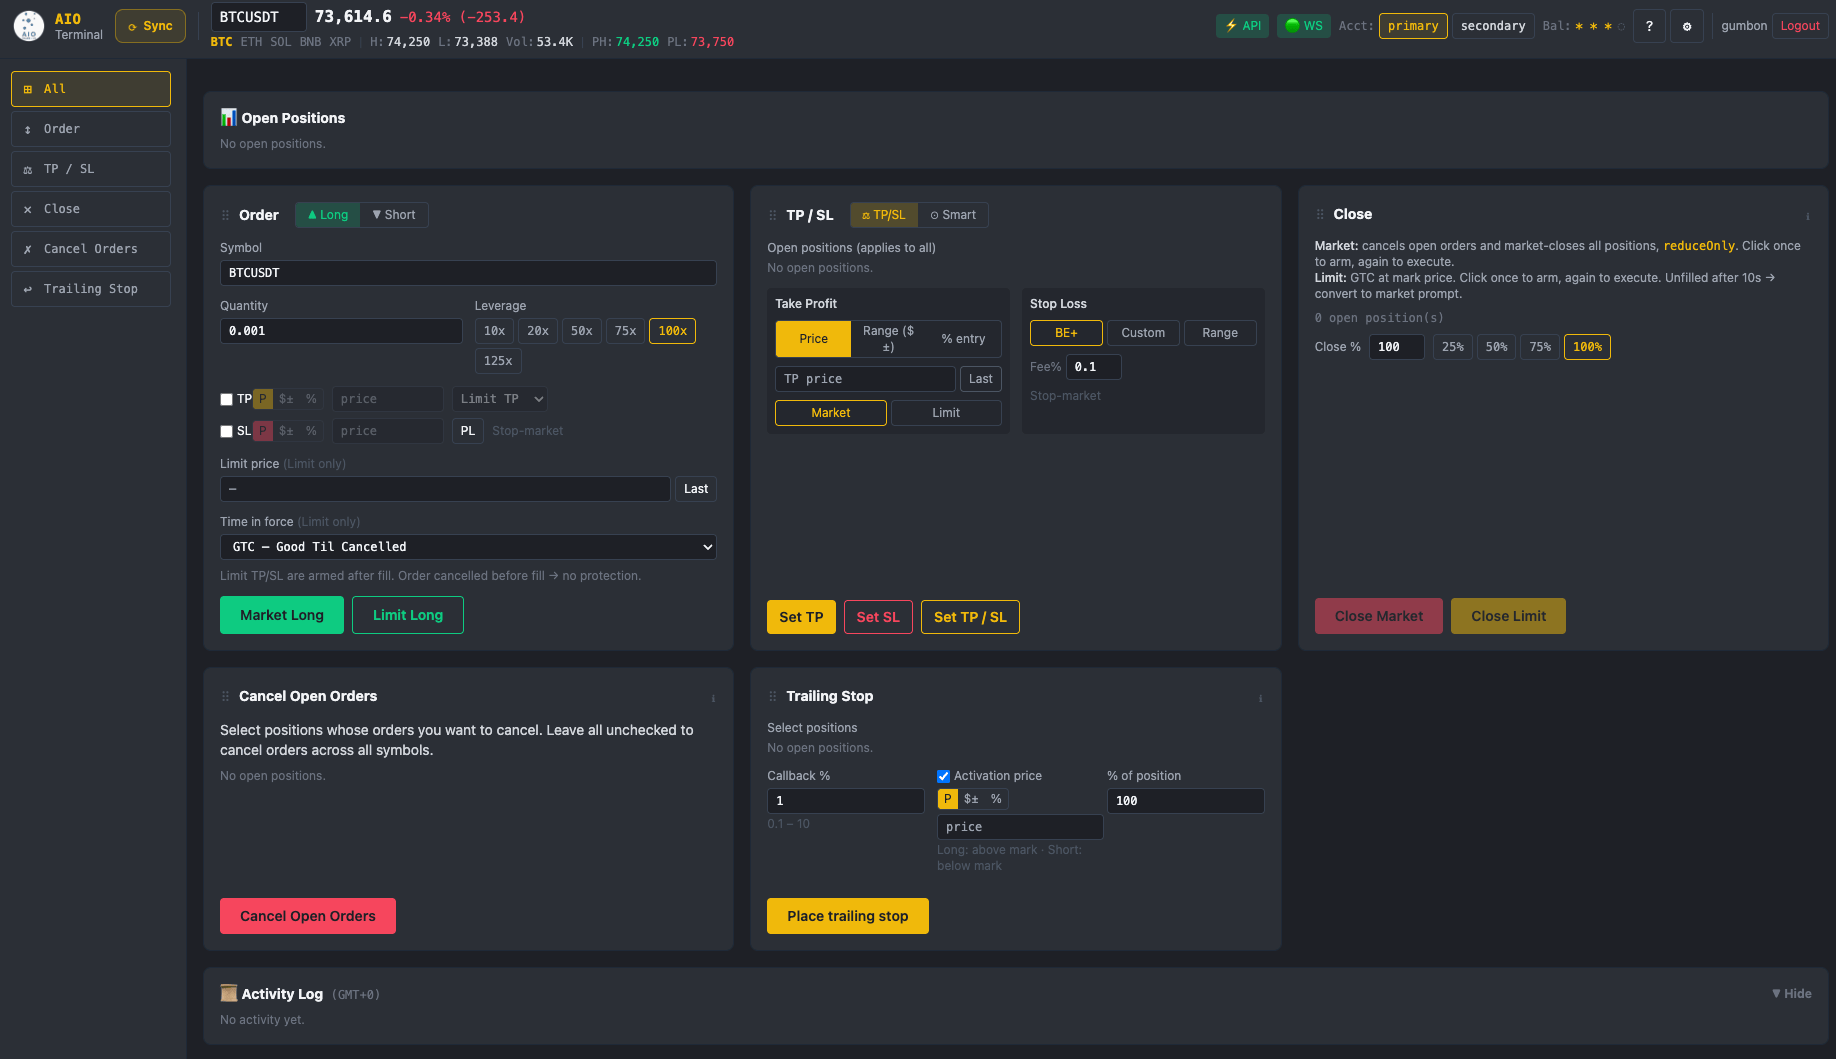
Task: Select percent mode for order TP
Action: [311, 399]
